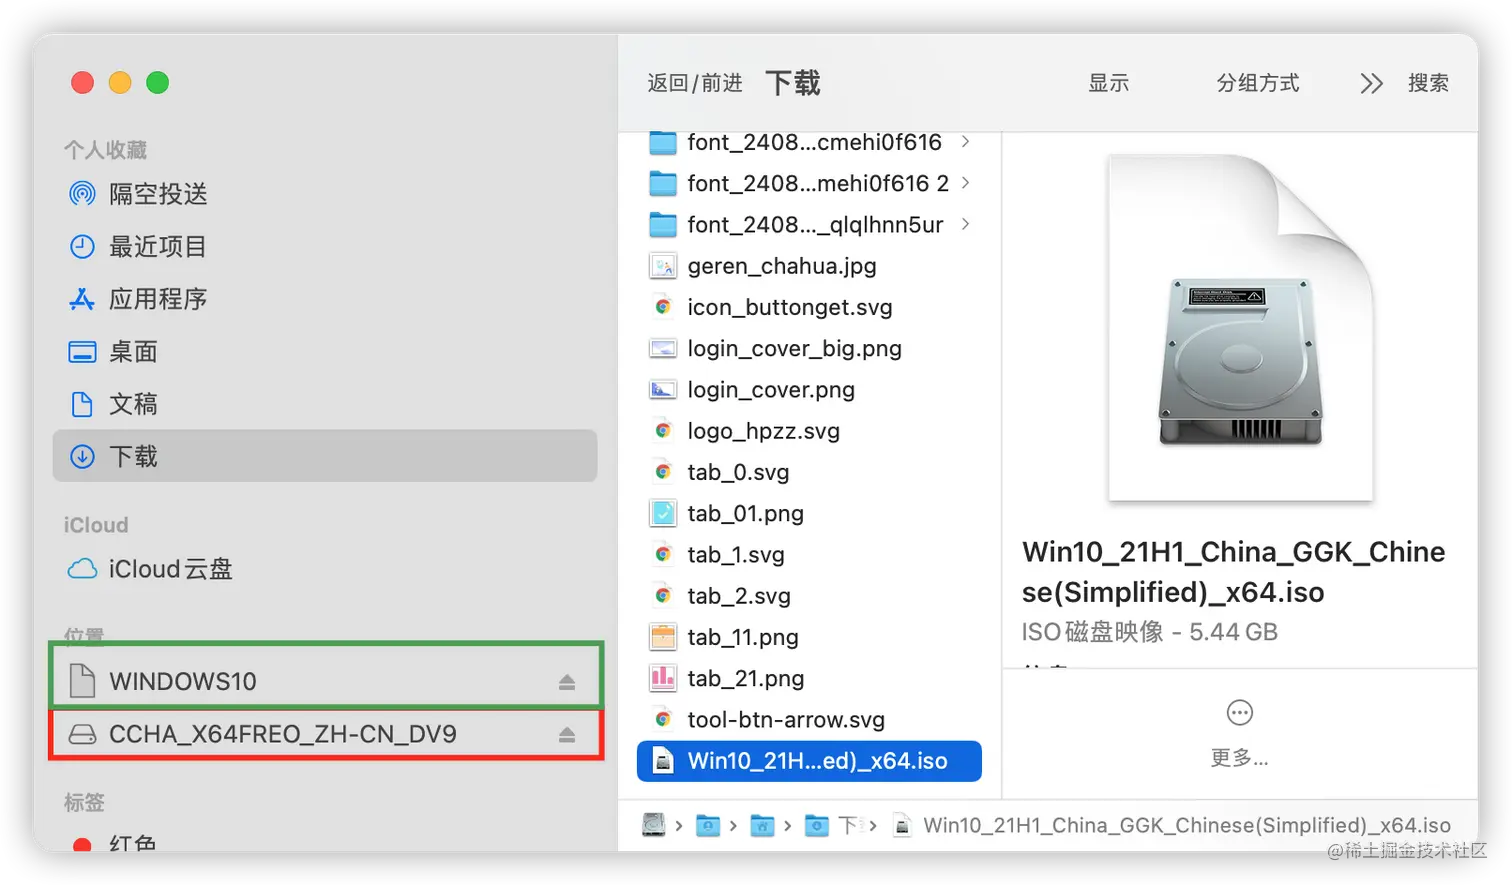Eject the WINDOWS10 volume
The width and height of the screenshot is (1512, 885).
point(567,682)
